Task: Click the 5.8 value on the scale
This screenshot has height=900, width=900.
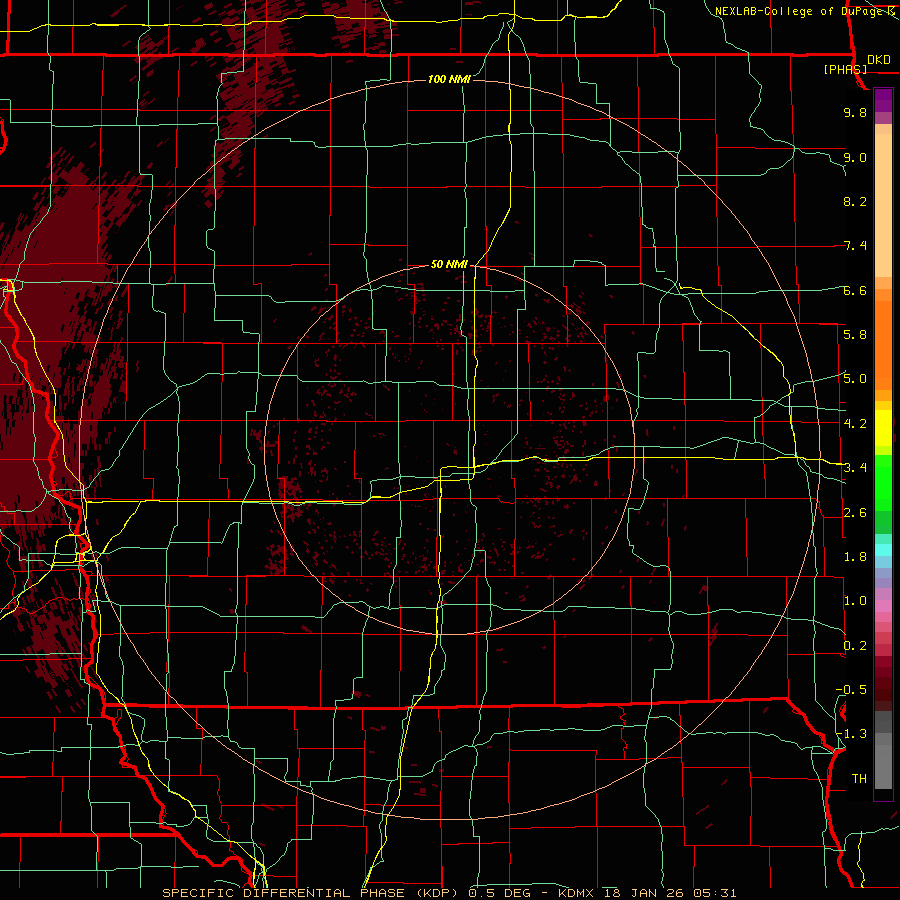Action: (x=855, y=334)
